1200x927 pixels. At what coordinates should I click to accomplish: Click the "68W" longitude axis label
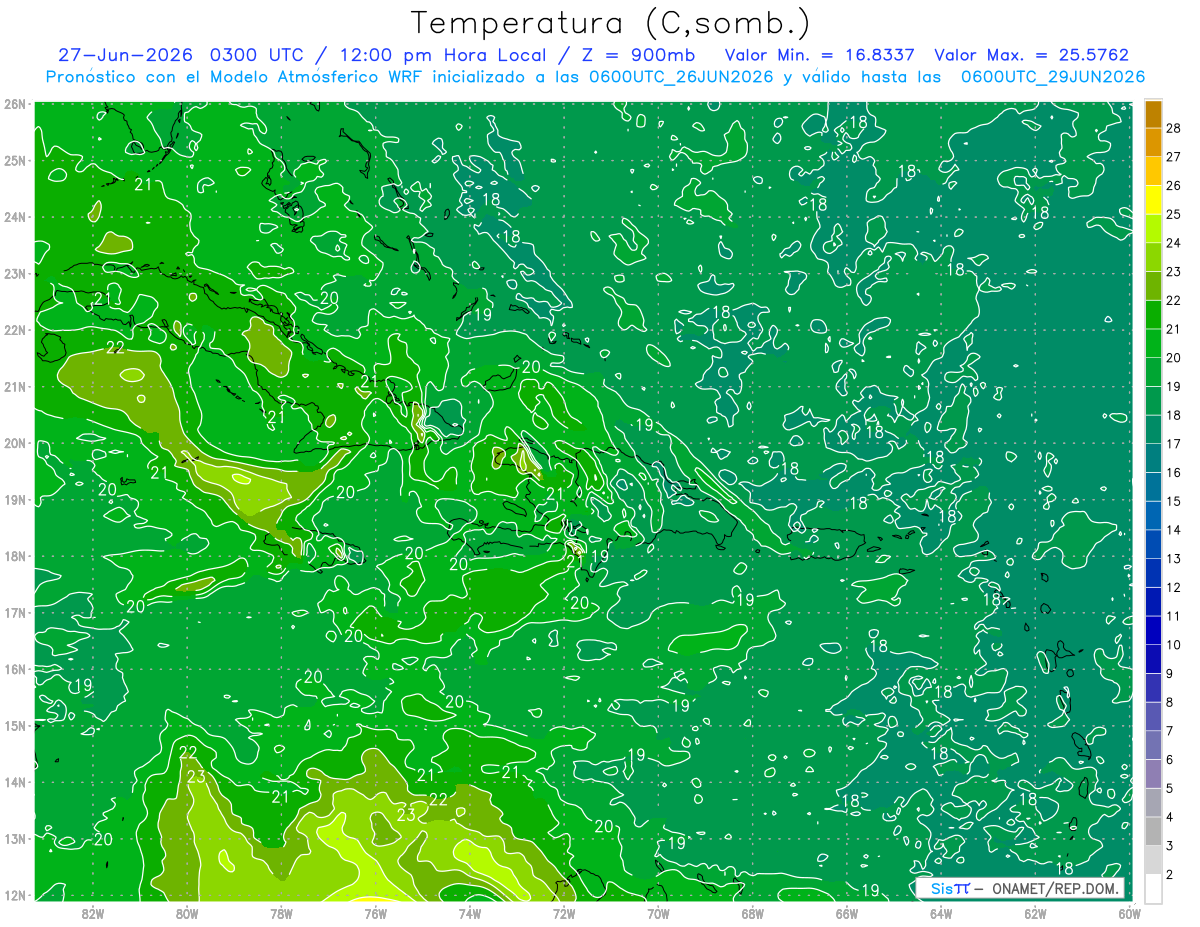[x=752, y=913]
